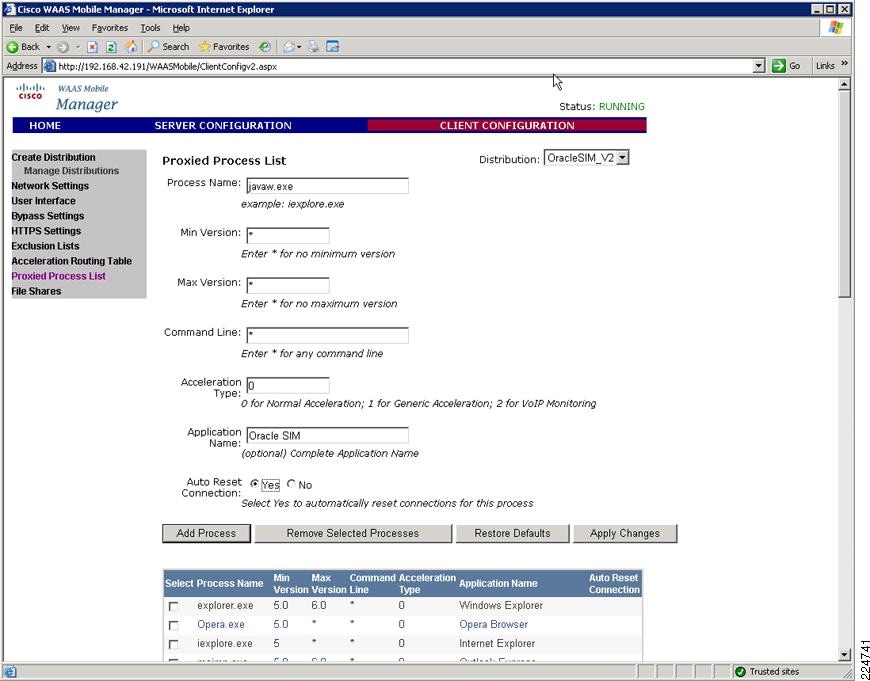Image resolution: width=870 pixels, height=681 pixels.
Task: Click Remove Selected Processes button
Action: coord(353,533)
